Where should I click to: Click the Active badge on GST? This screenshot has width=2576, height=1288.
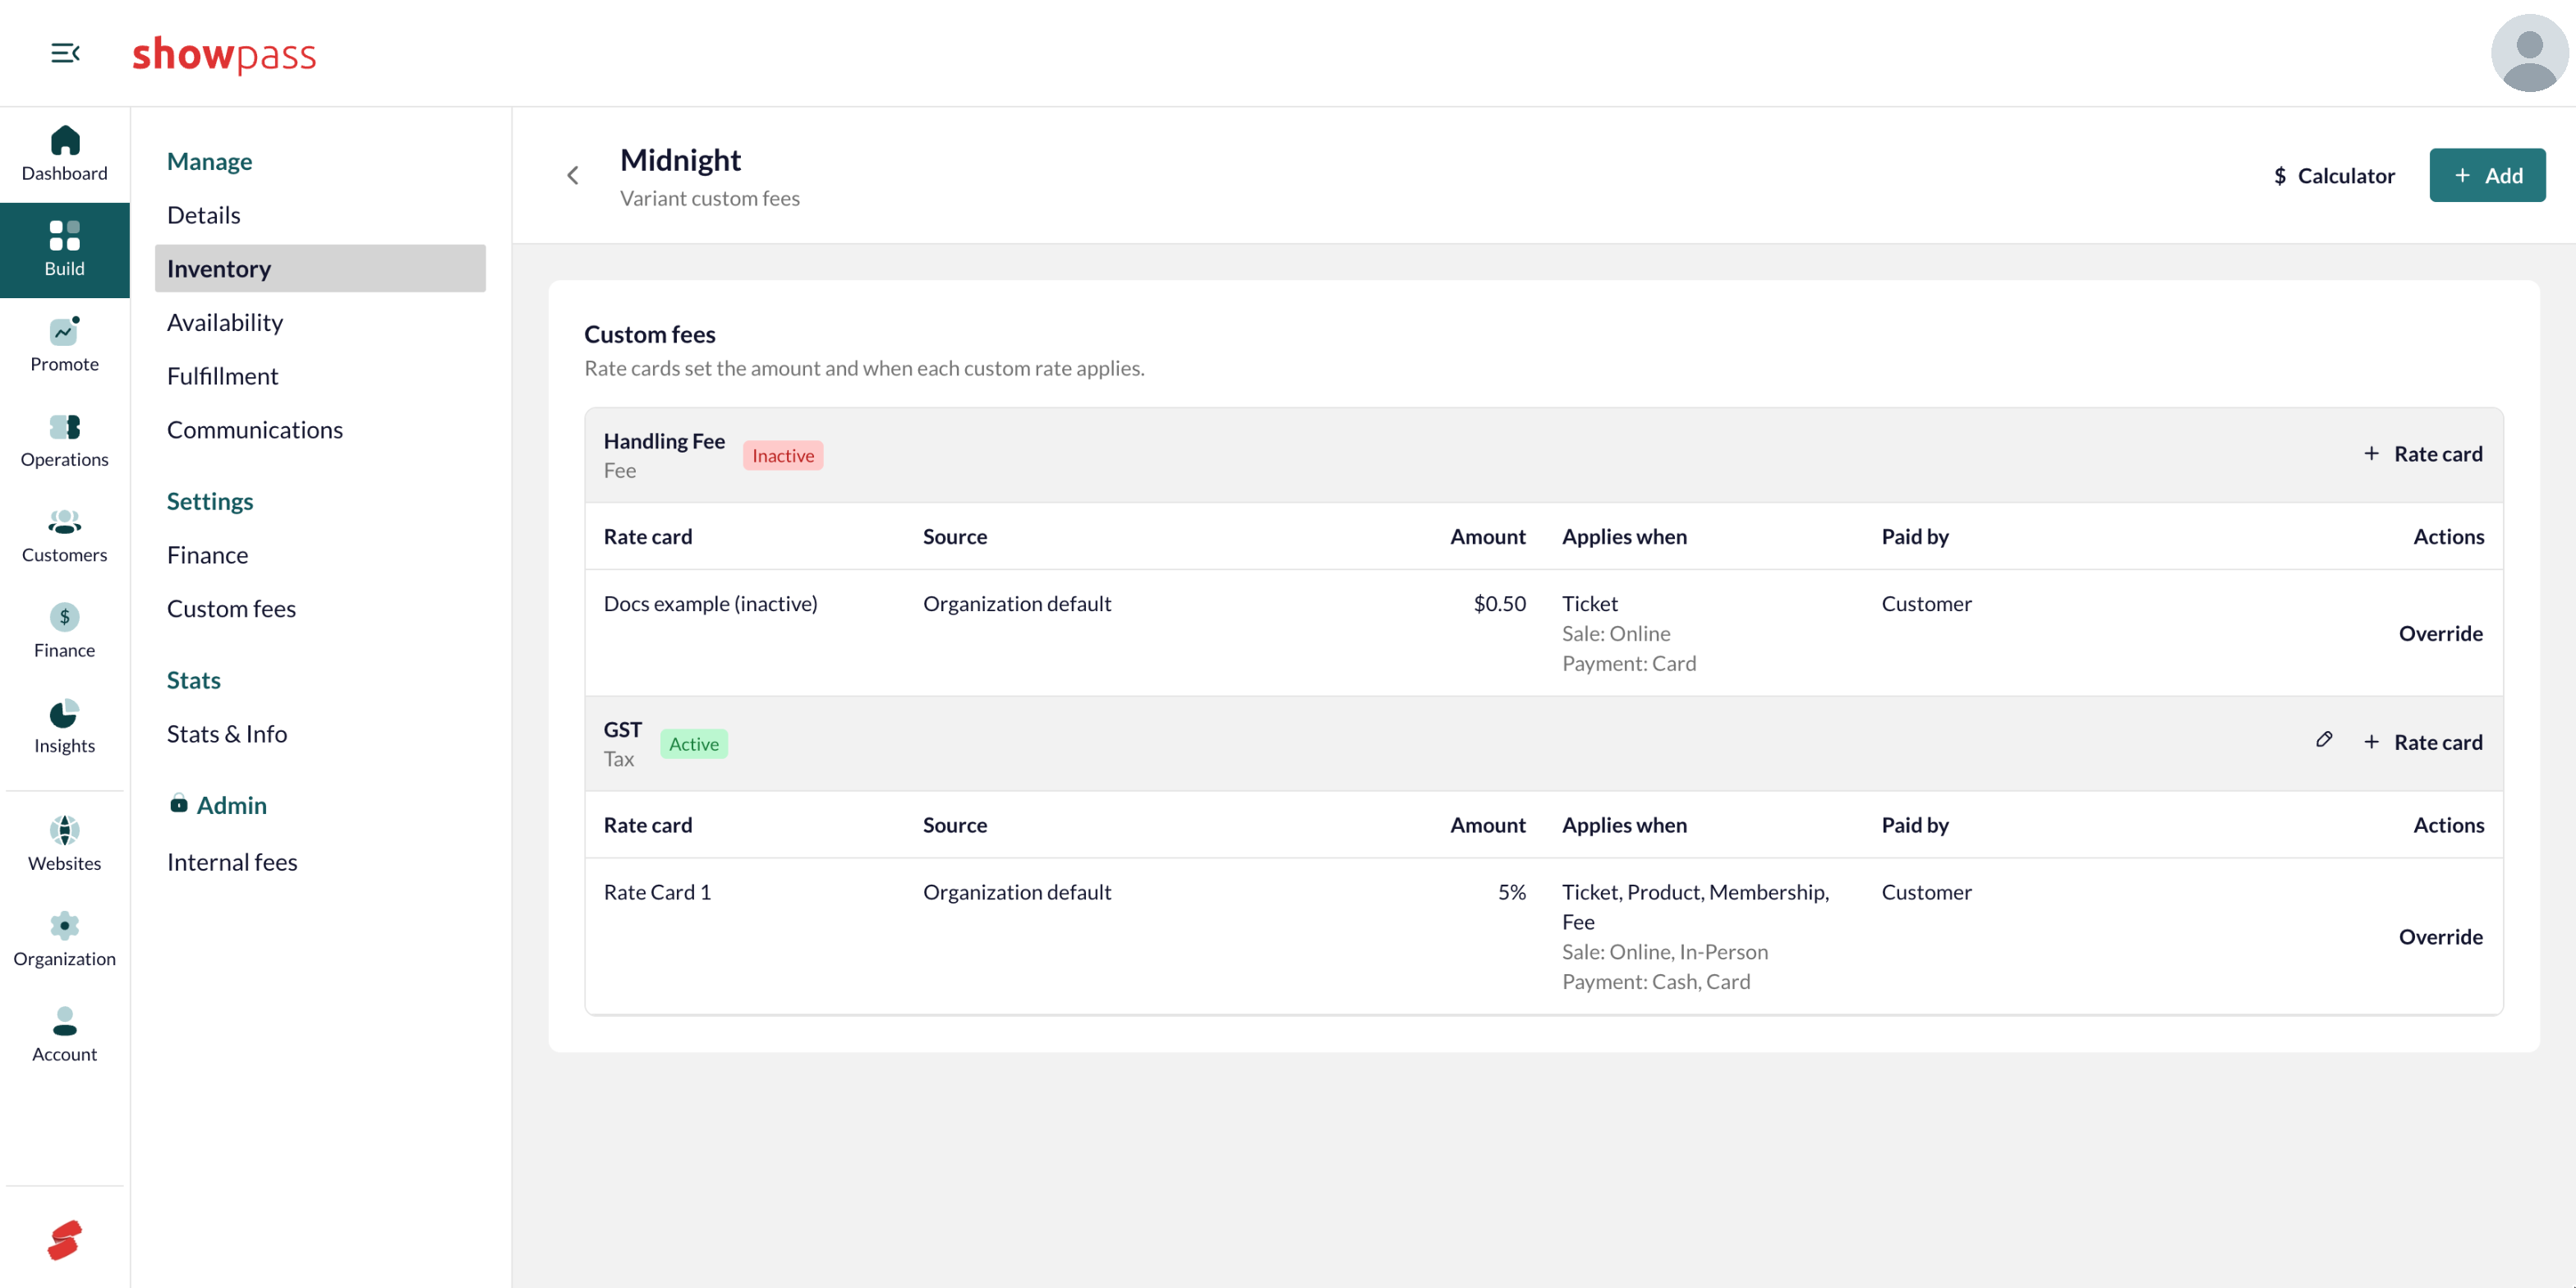click(x=693, y=744)
